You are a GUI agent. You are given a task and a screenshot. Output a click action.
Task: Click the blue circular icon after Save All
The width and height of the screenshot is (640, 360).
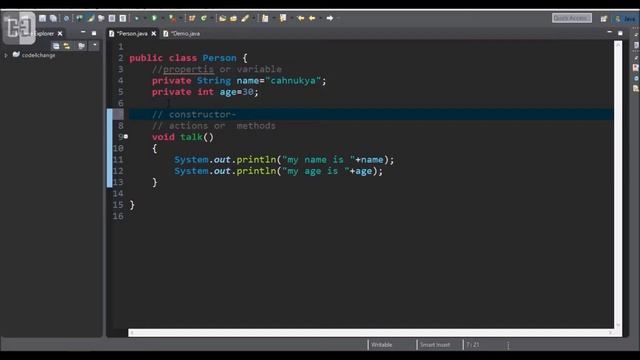pos(66,19)
